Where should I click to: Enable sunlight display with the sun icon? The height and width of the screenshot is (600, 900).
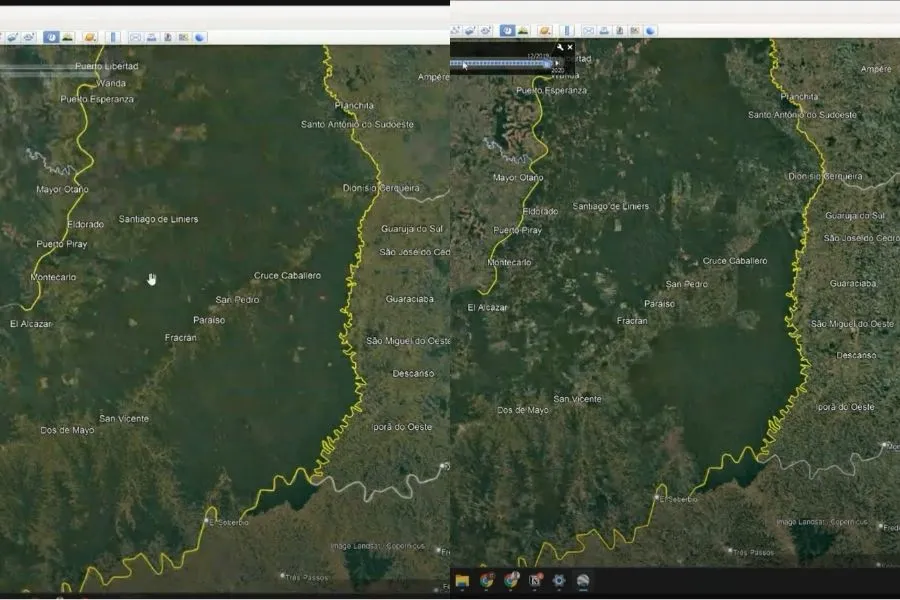[67, 36]
